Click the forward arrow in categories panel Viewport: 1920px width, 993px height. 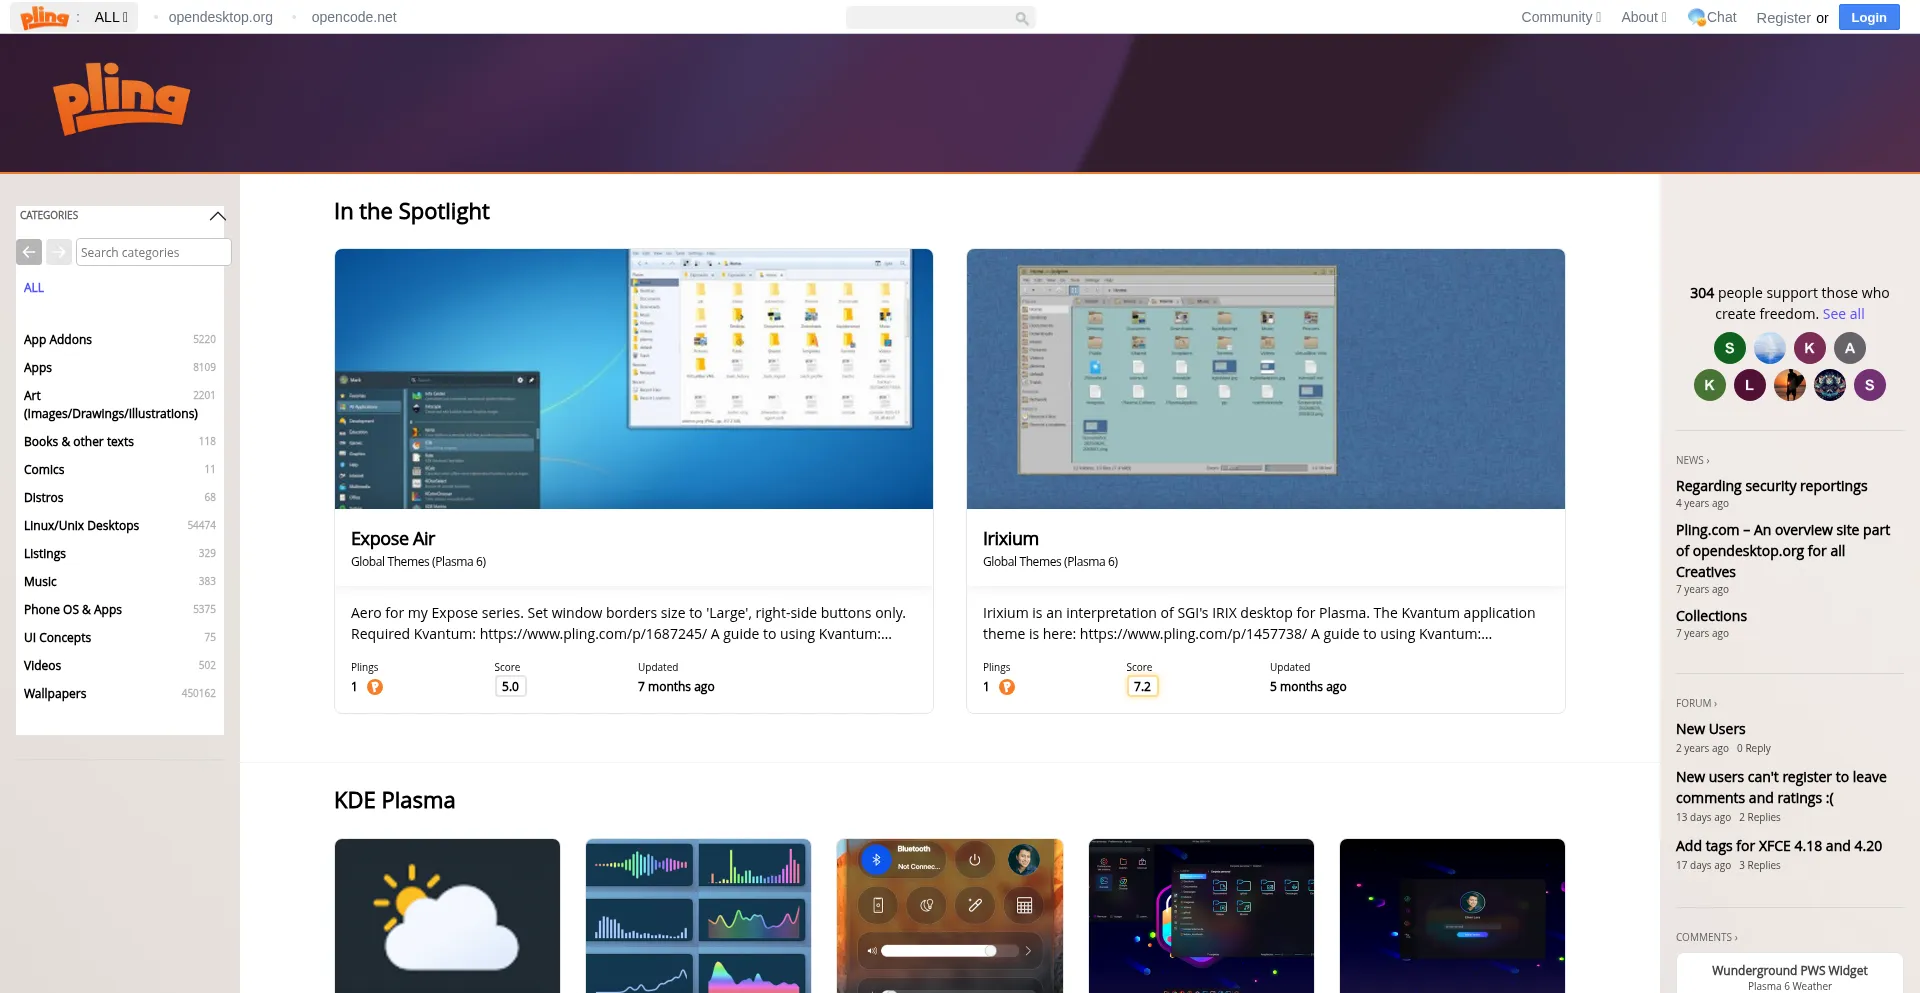click(x=59, y=252)
